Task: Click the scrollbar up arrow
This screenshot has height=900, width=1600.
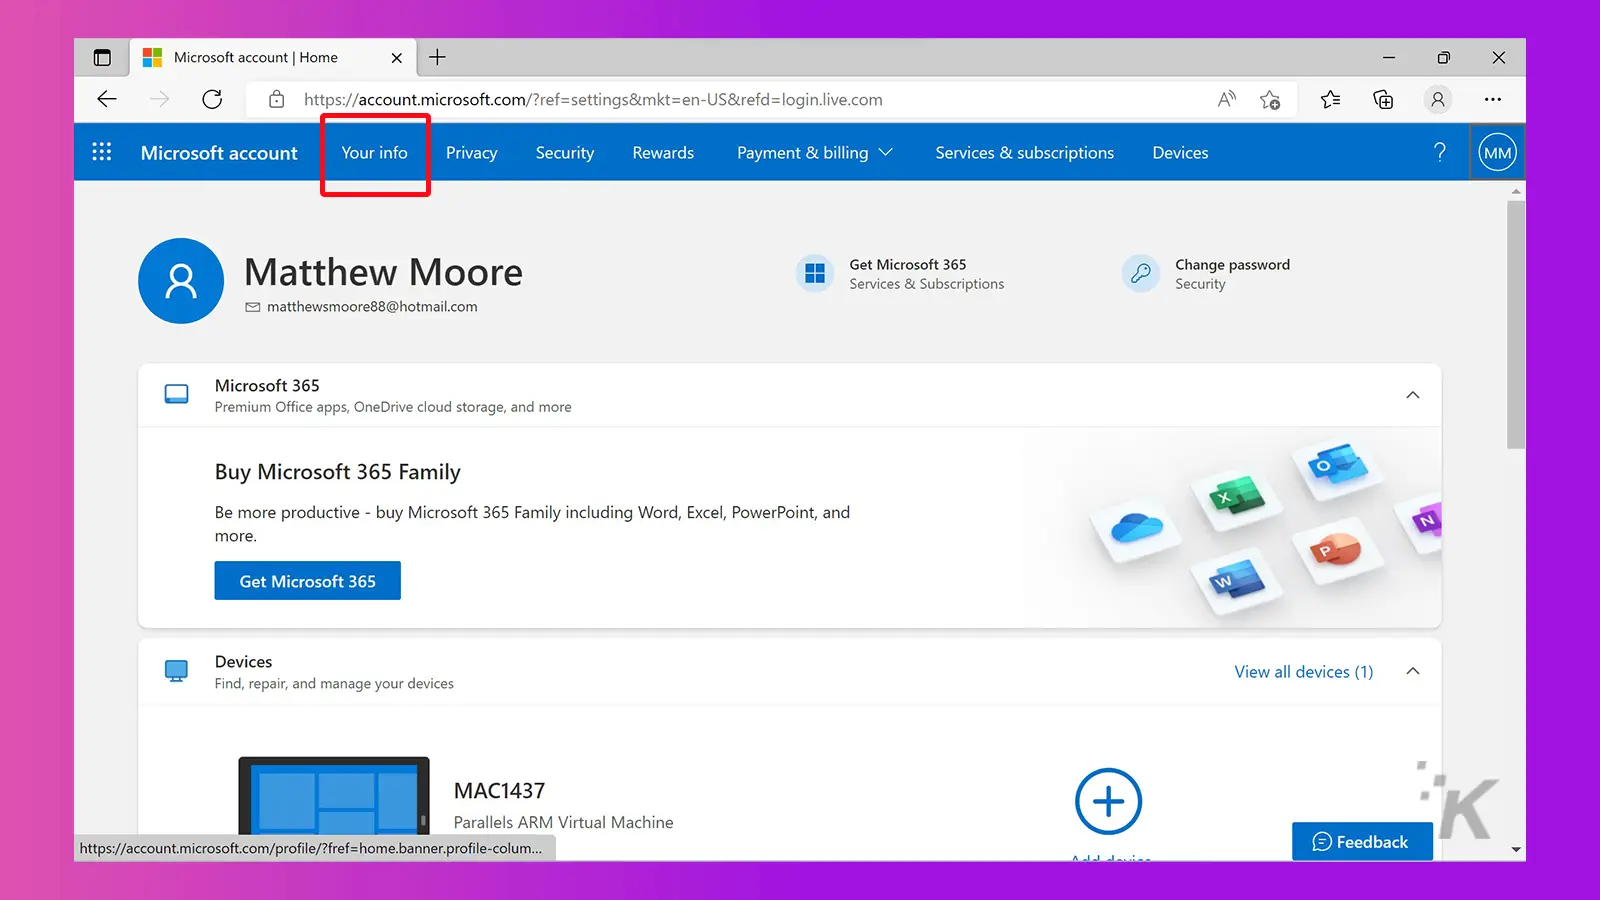Action: (1516, 190)
